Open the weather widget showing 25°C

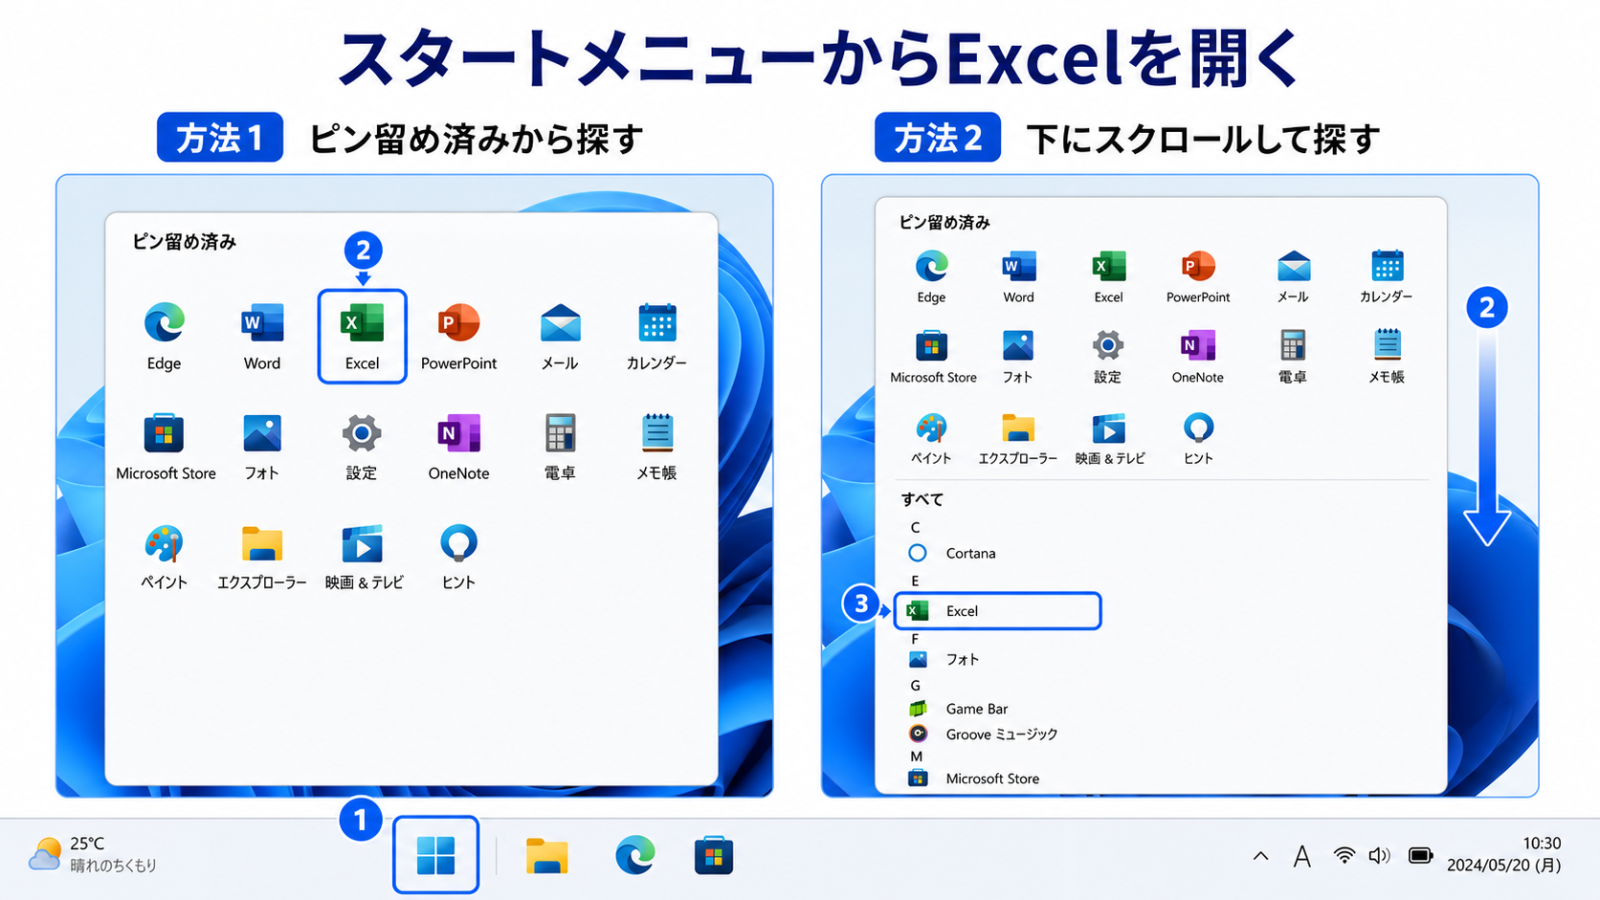click(x=93, y=855)
